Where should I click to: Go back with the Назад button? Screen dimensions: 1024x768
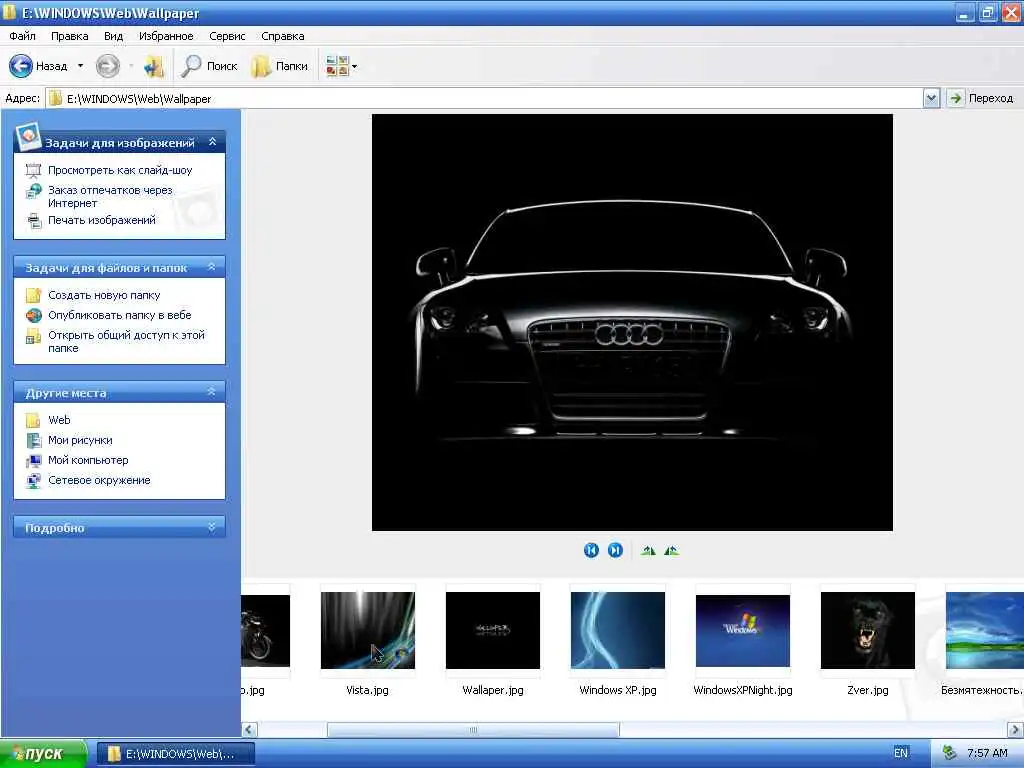pos(38,66)
